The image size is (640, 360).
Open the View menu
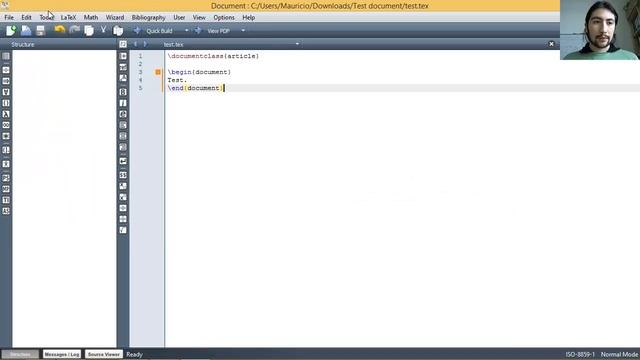(199, 18)
